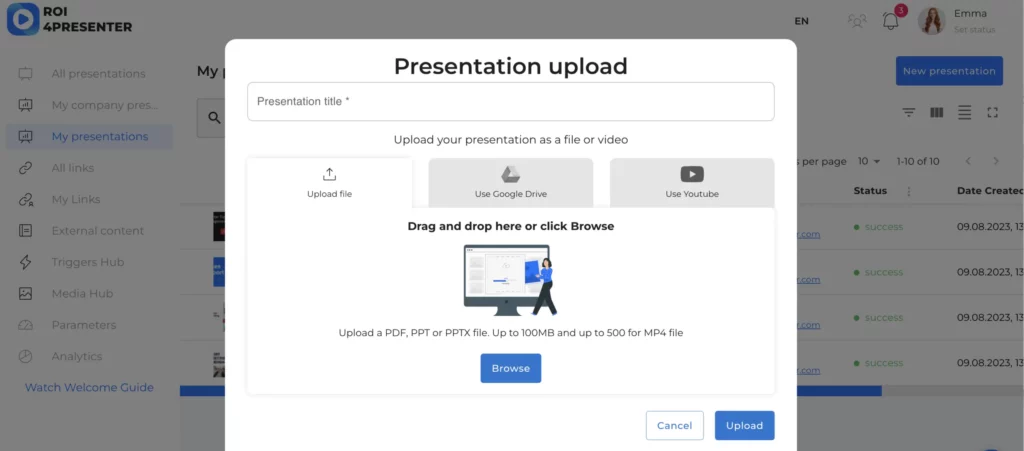1024x451 pixels.
Task: Click the ROI4Presenter logo icon
Action: click(23, 20)
